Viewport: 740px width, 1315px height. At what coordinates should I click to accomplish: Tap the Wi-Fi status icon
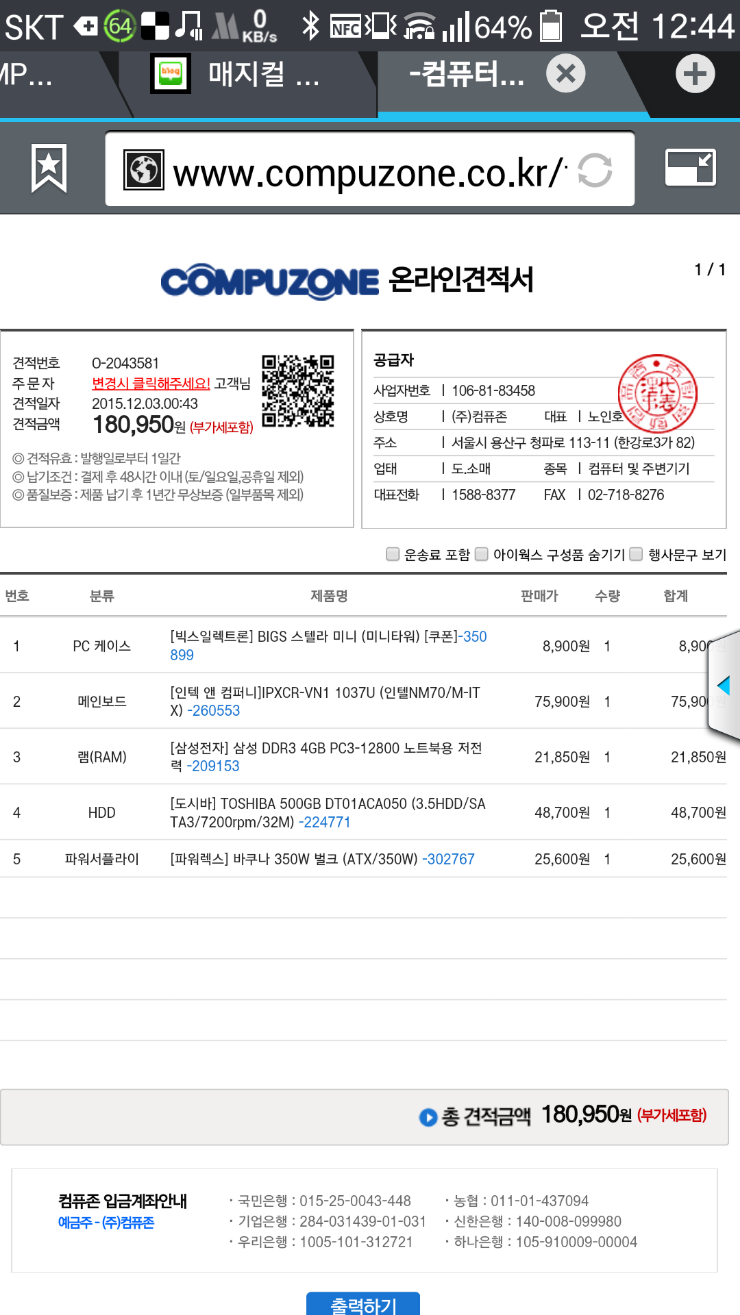tap(421, 27)
